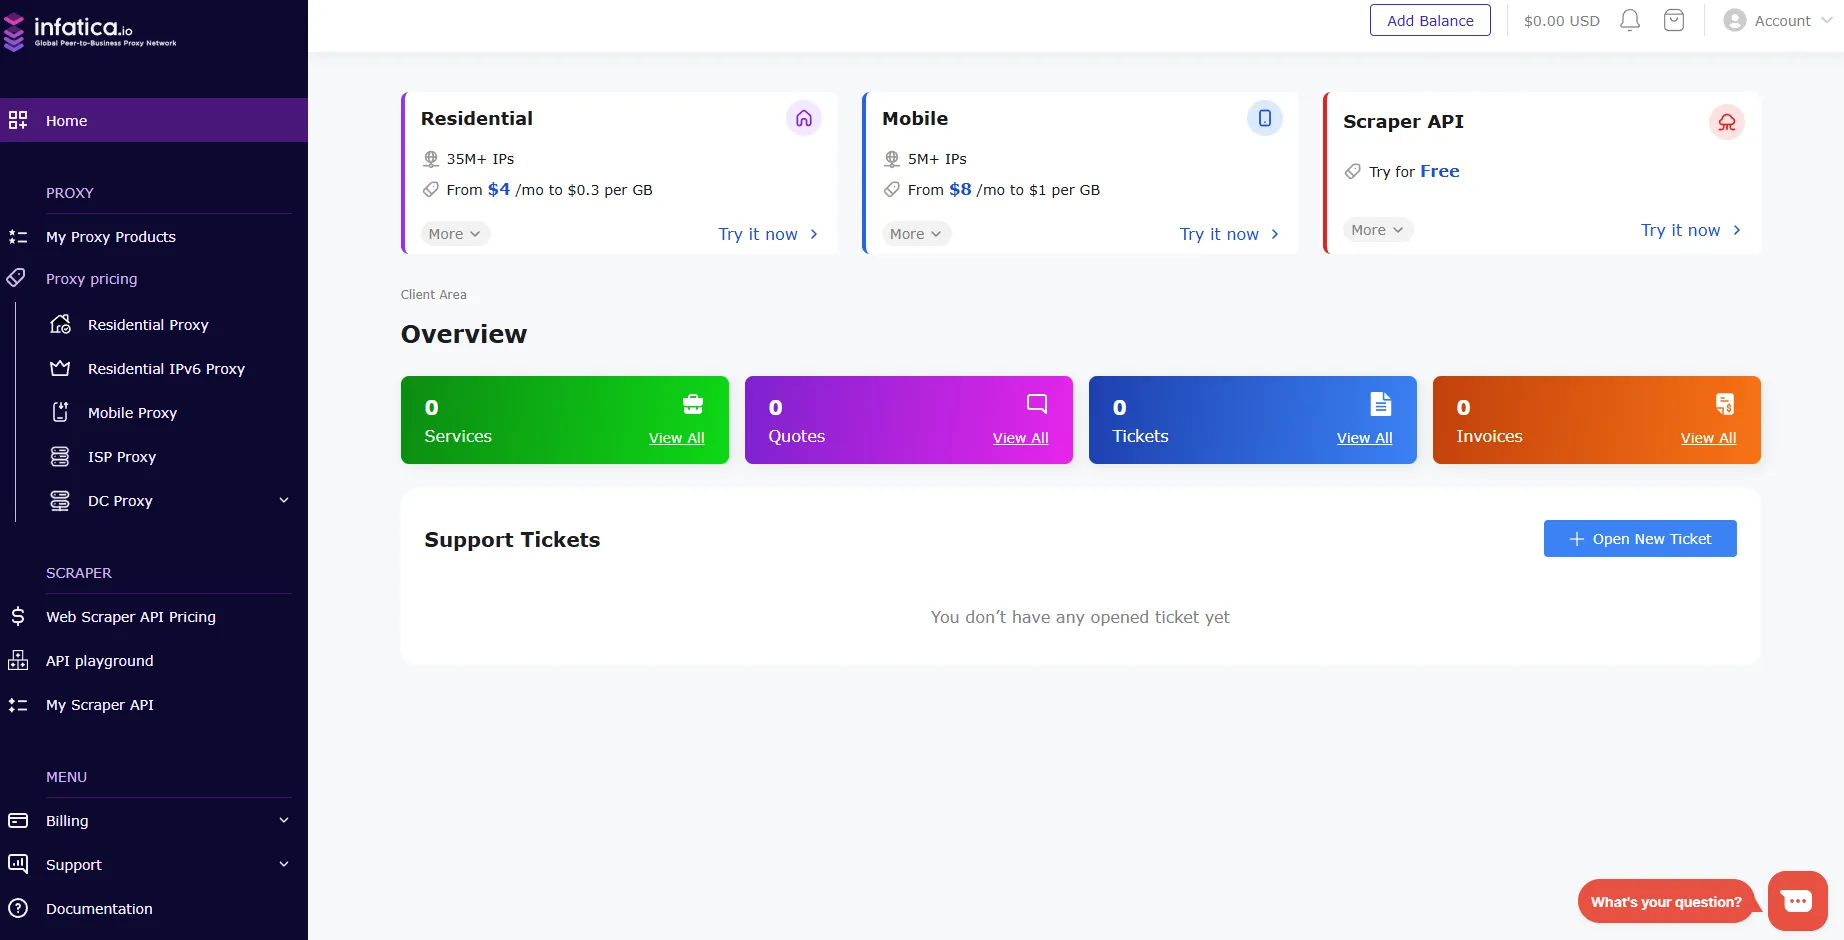The height and width of the screenshot is (940, 1844).
Task: Go to API playground
Action: (100, 661)
